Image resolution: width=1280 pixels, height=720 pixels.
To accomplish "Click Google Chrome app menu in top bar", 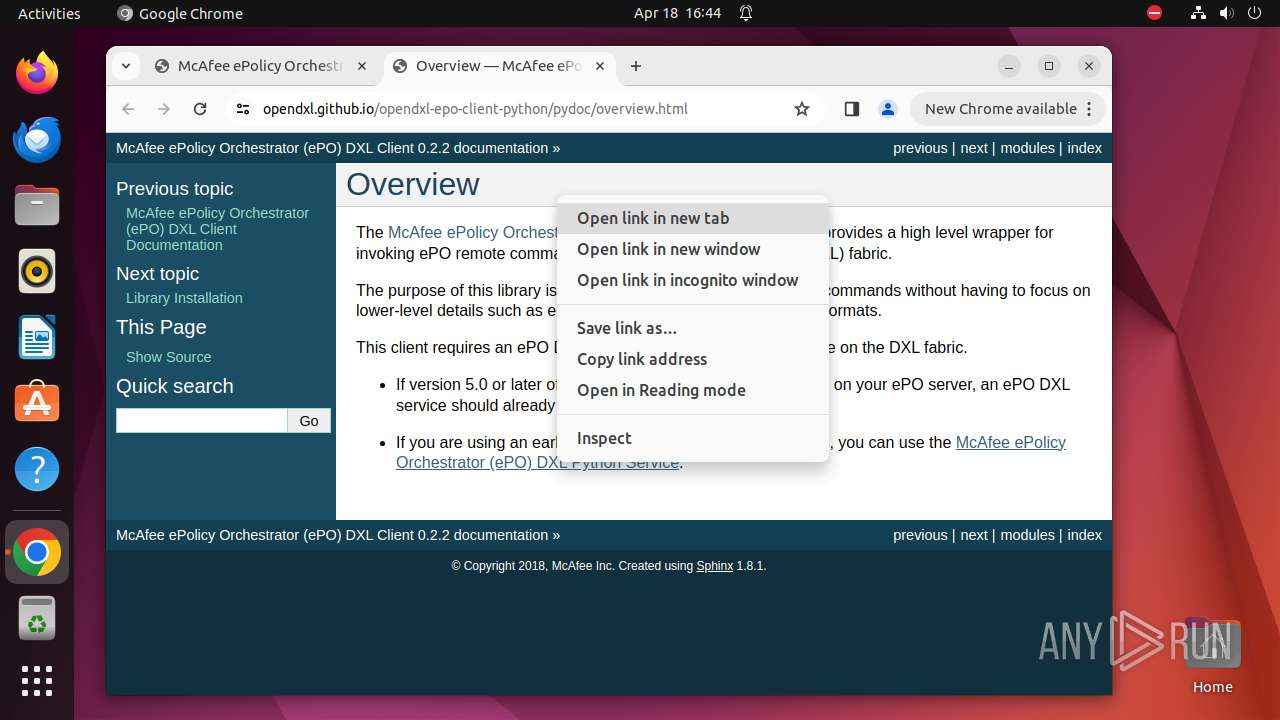I will coord(180,13).
